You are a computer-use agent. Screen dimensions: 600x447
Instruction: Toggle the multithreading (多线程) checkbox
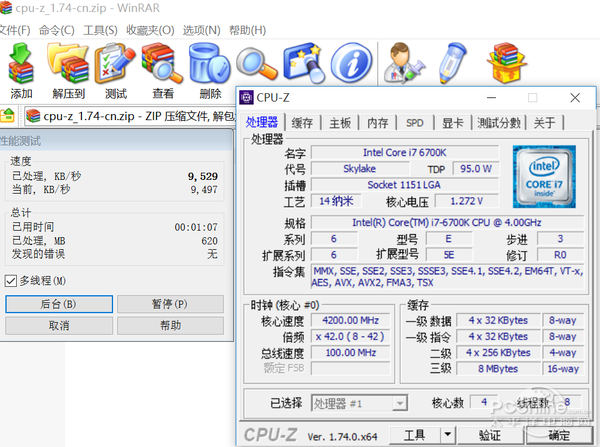[x=11, y=281]
